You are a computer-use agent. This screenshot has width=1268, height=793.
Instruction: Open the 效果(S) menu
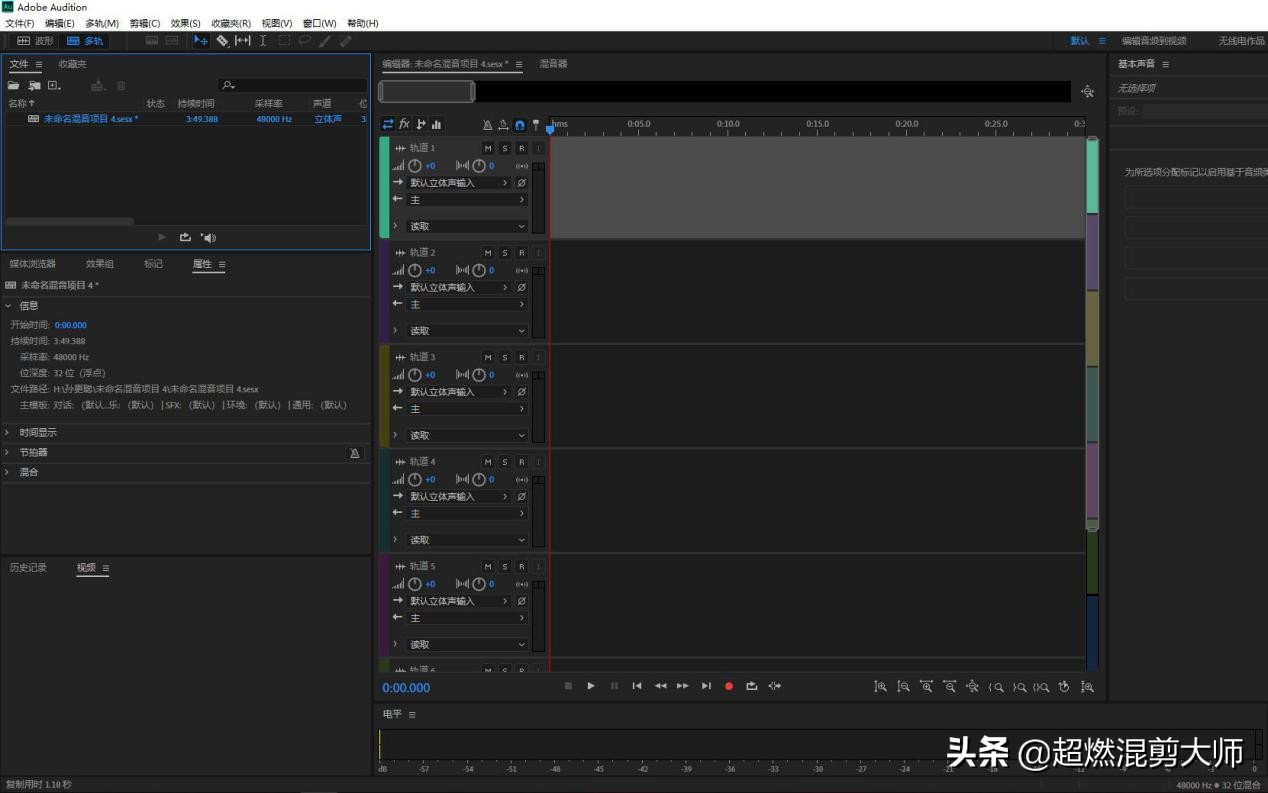pos(185,23)
